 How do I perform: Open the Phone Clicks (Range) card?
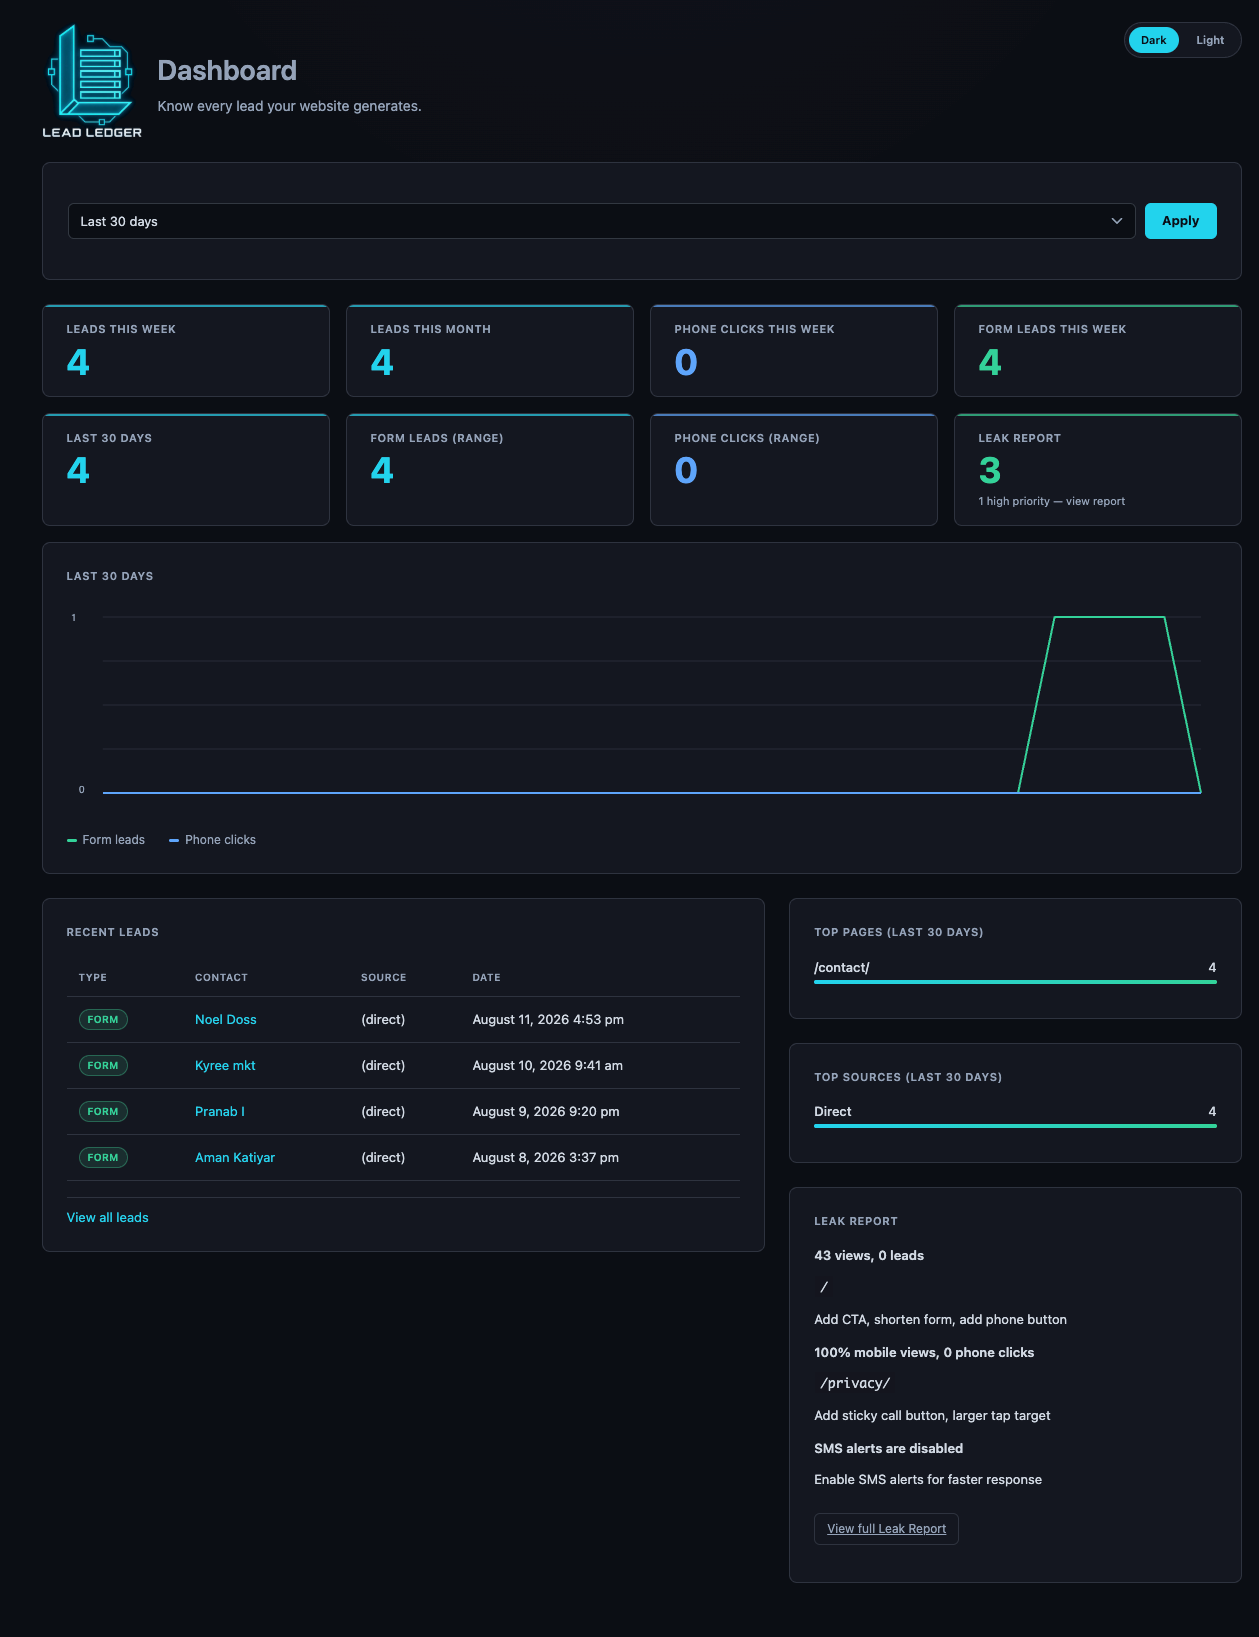click(x=794, y=470)
